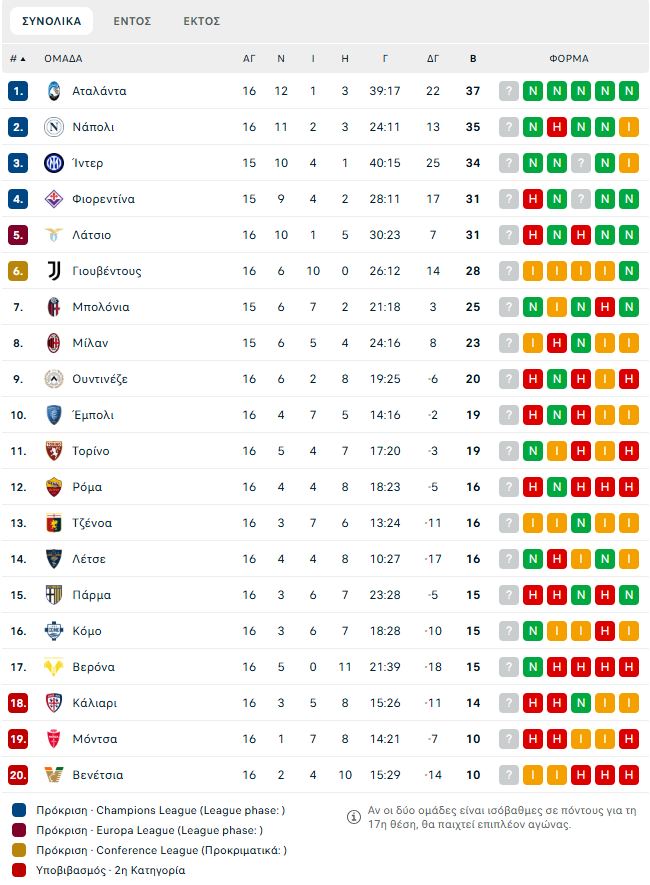Click the Inter club crest icon
650x885 pixels.
click(54, 163)
